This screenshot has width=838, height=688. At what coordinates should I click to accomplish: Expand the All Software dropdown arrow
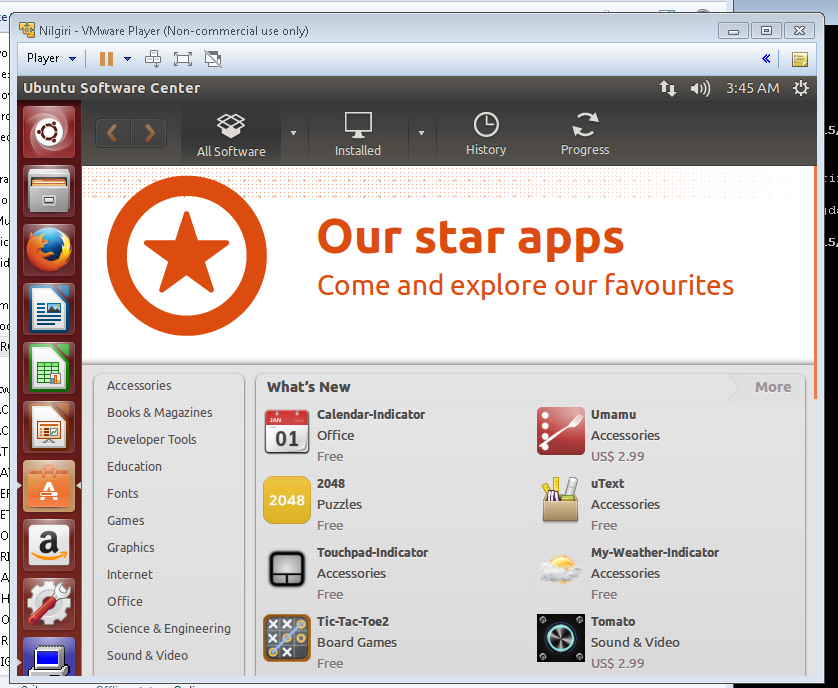point(293,133)
